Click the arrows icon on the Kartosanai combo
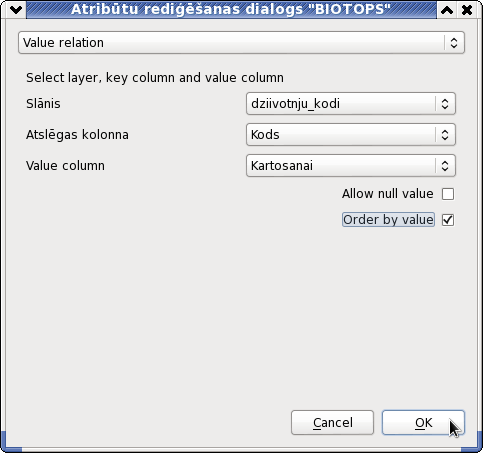Image resolution: width=483 pixels, height=453 pixels. tap(445, 166)
